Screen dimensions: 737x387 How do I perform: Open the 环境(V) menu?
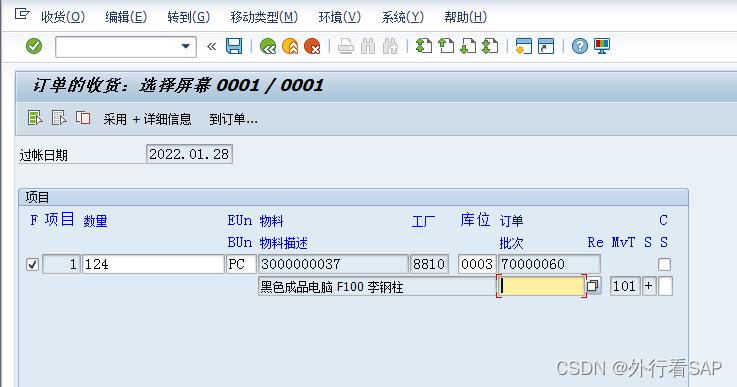point(339,17)
